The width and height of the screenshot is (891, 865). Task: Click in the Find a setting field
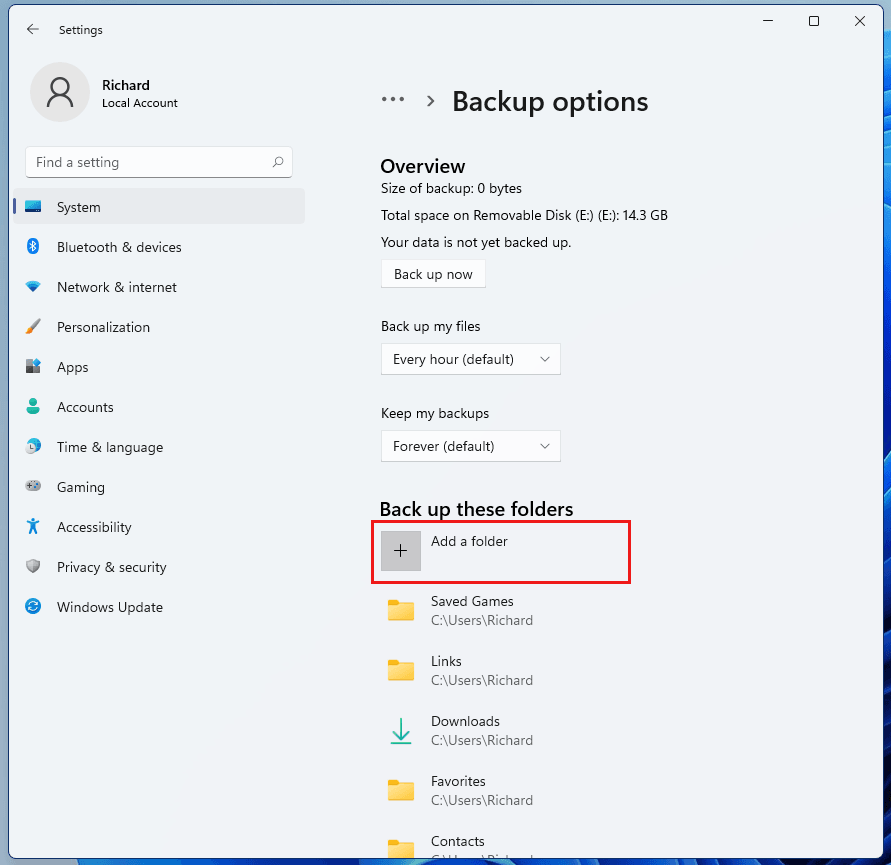pos(159,162)
